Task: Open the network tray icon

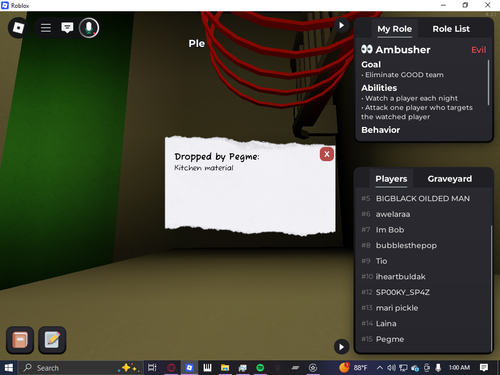Action: 403,368
